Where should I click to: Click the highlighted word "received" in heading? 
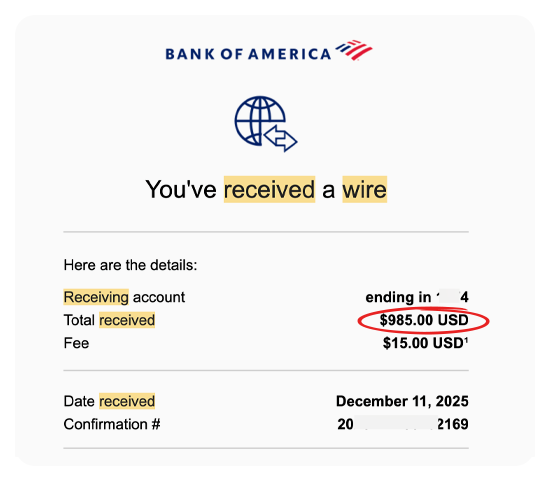(x=269, y=189)
